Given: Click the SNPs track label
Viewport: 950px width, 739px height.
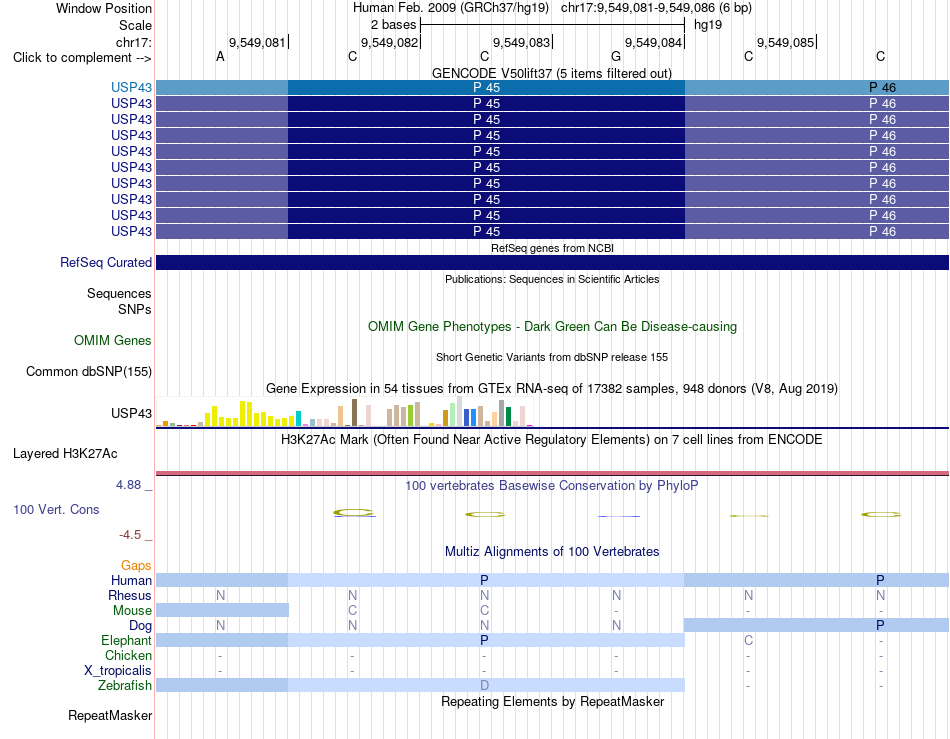Looking at the screenshot, I should click(135, 309).
